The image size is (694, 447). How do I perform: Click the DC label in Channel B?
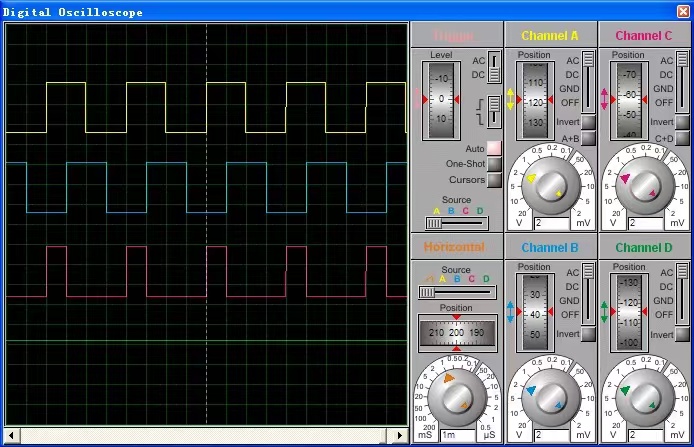tap(572, 286)
